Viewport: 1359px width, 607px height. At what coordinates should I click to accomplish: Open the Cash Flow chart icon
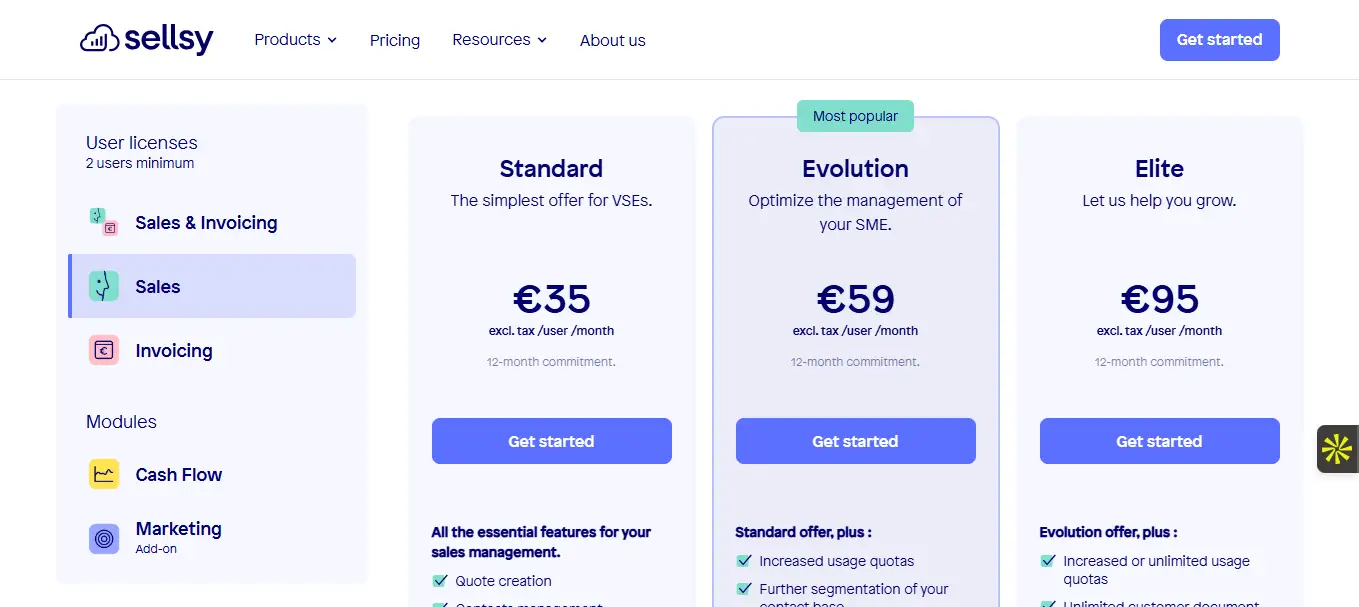103,474
